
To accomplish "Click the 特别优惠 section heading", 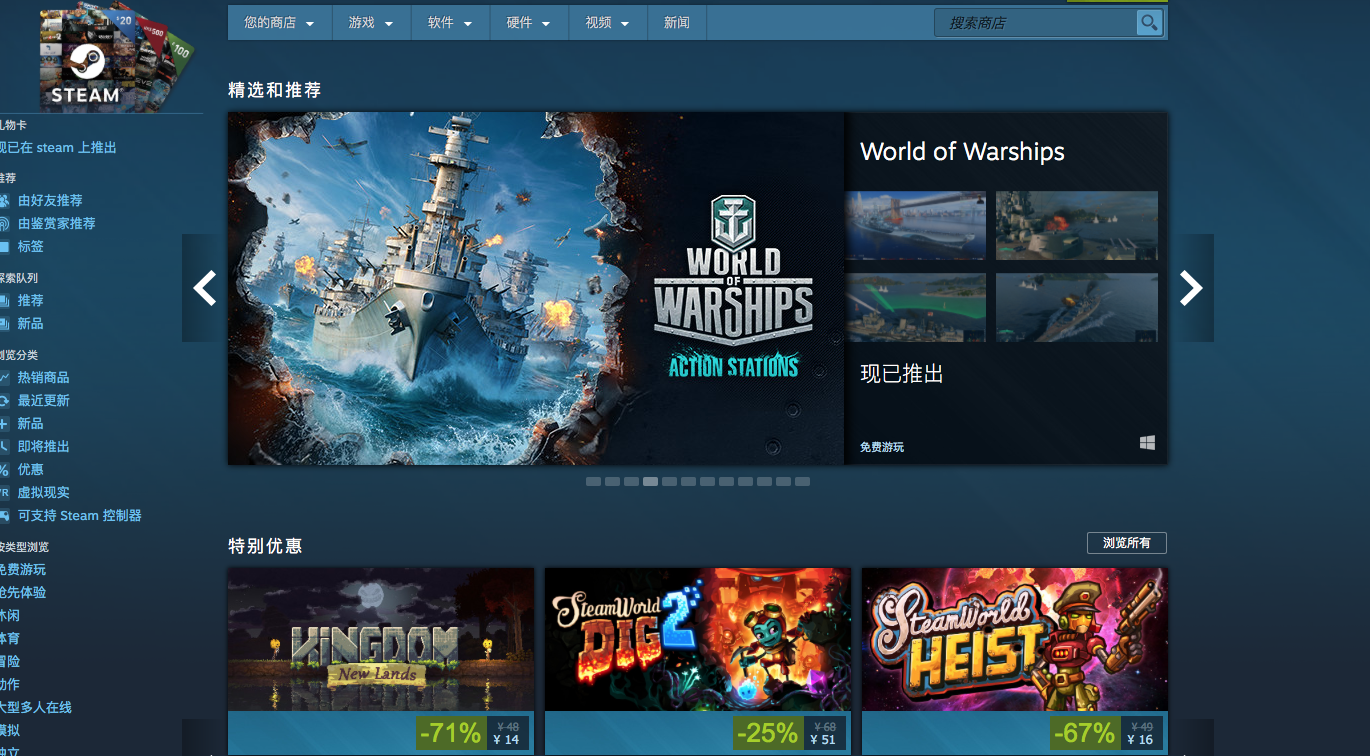I will (x=265, y=546).
